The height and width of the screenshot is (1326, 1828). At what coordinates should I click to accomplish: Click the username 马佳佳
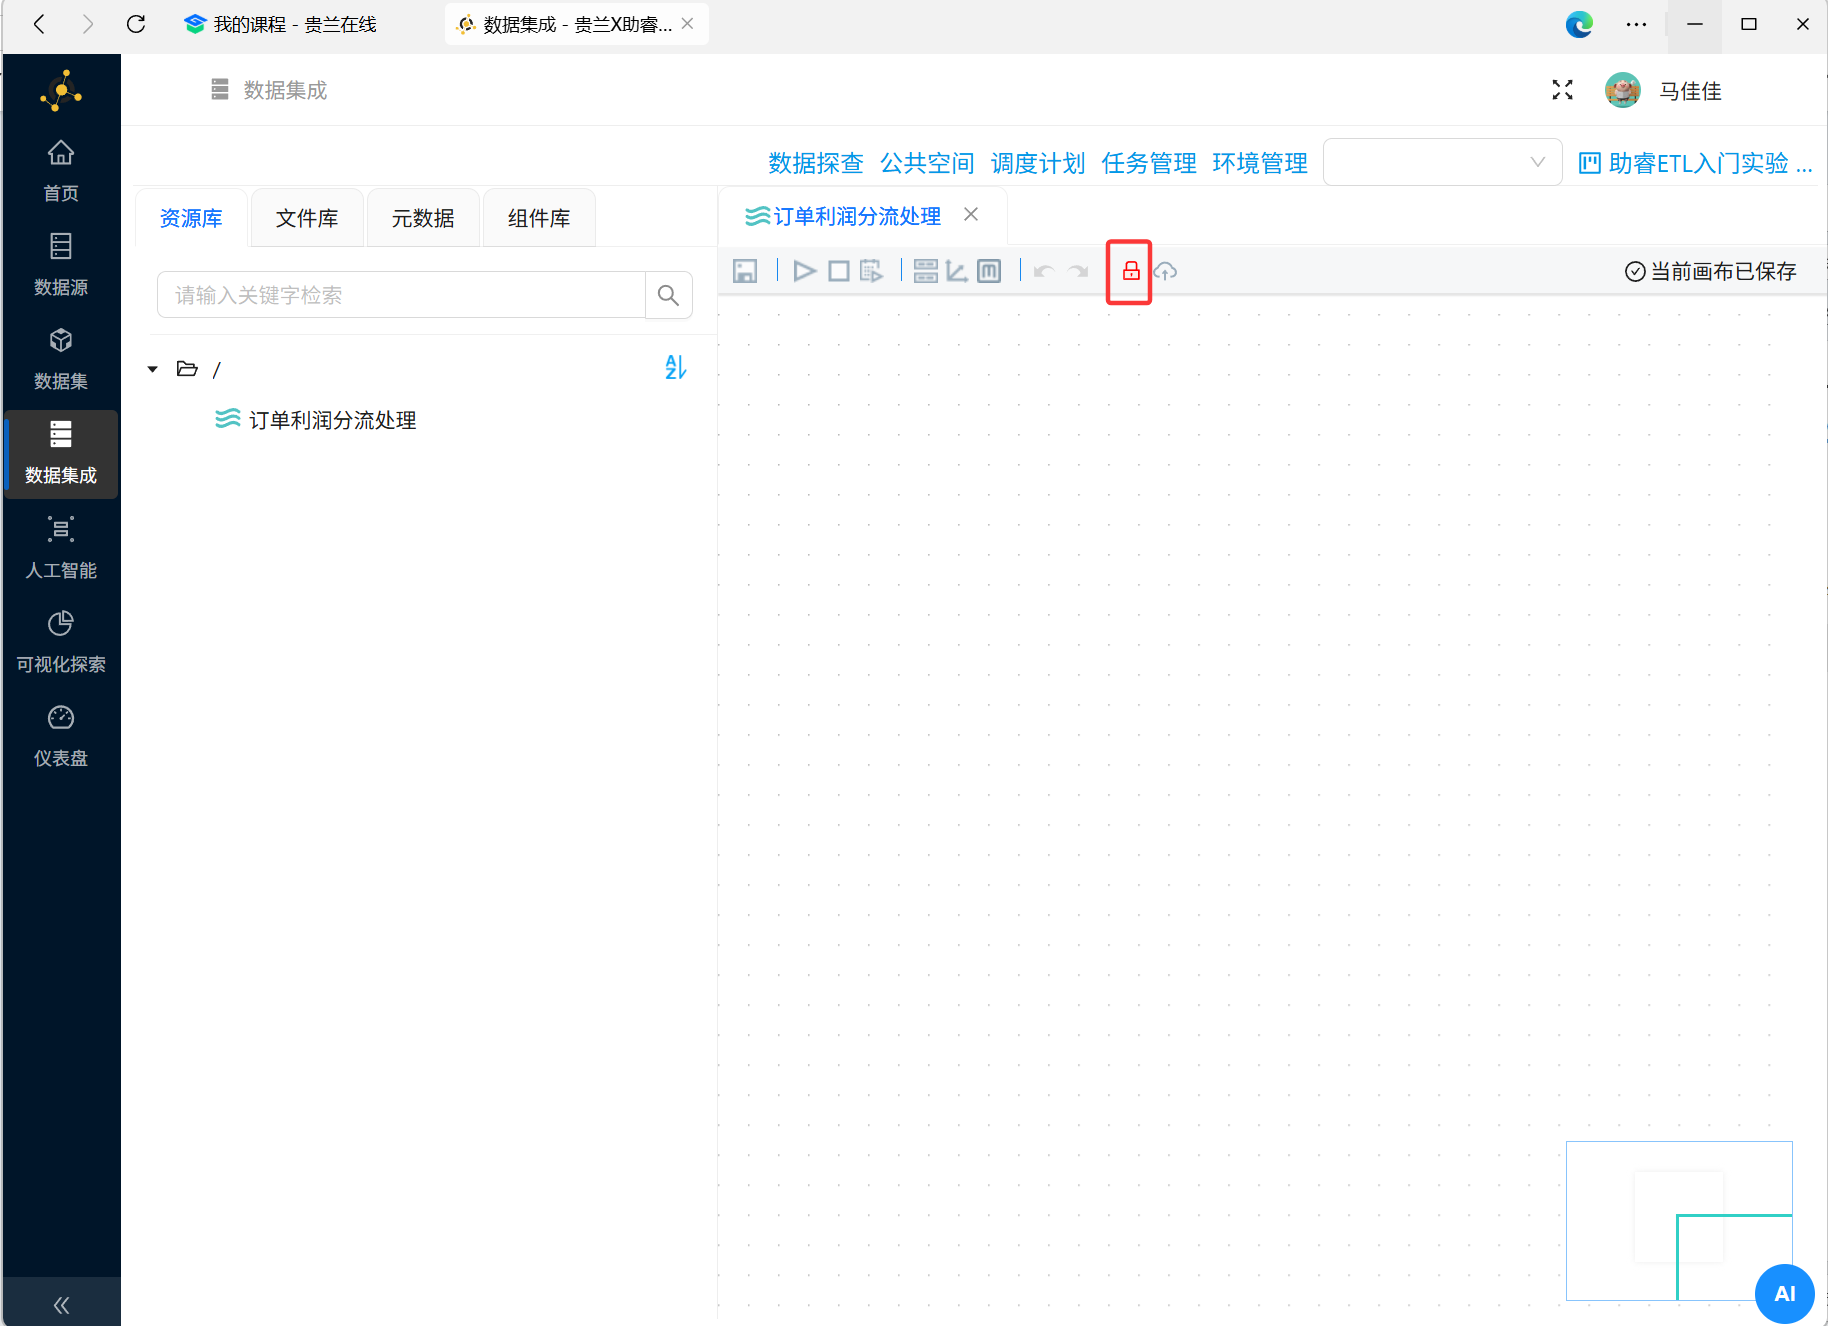tap(1691, 91)
